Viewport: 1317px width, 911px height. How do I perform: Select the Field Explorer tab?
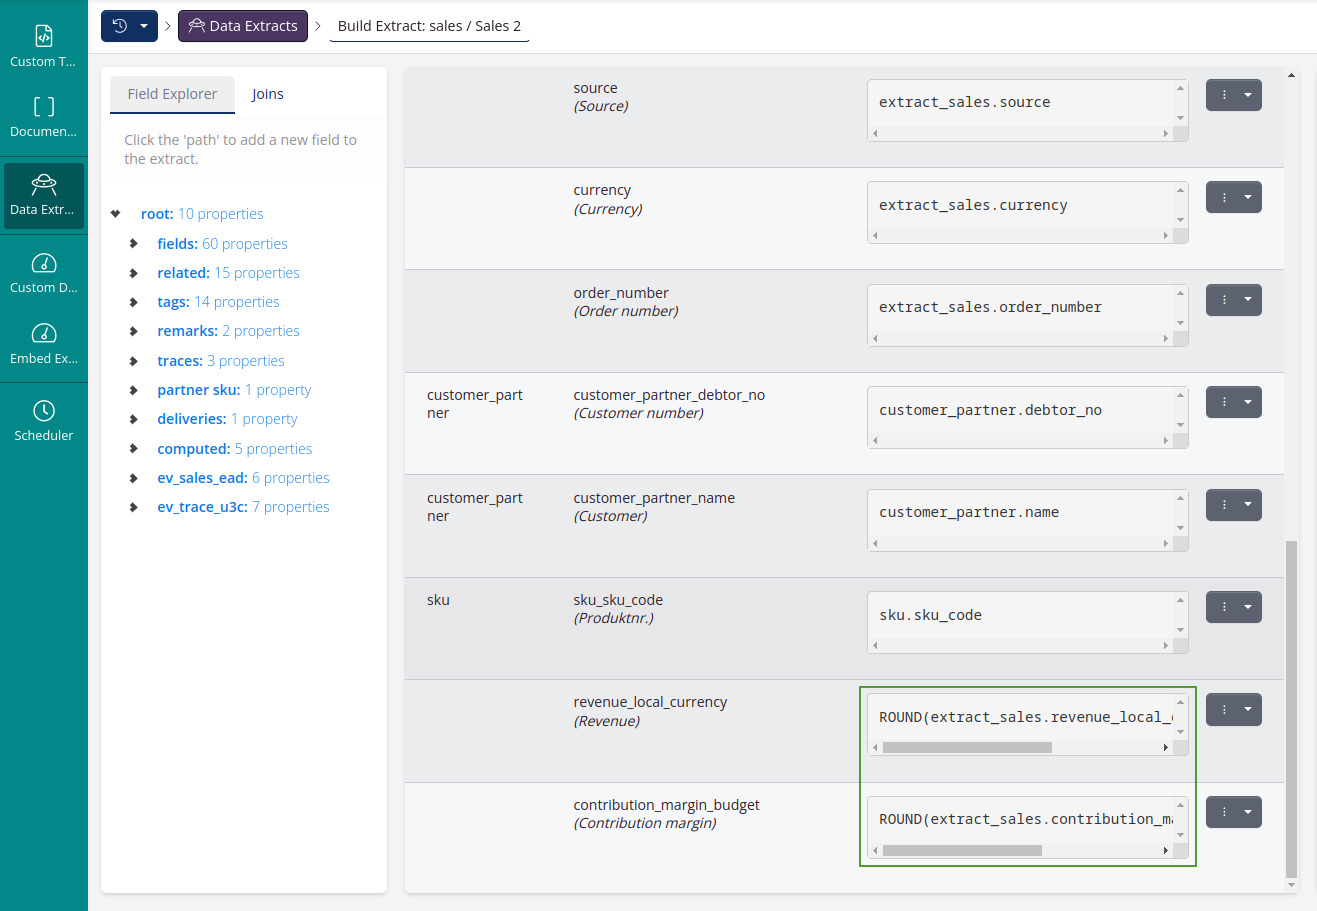172,93
